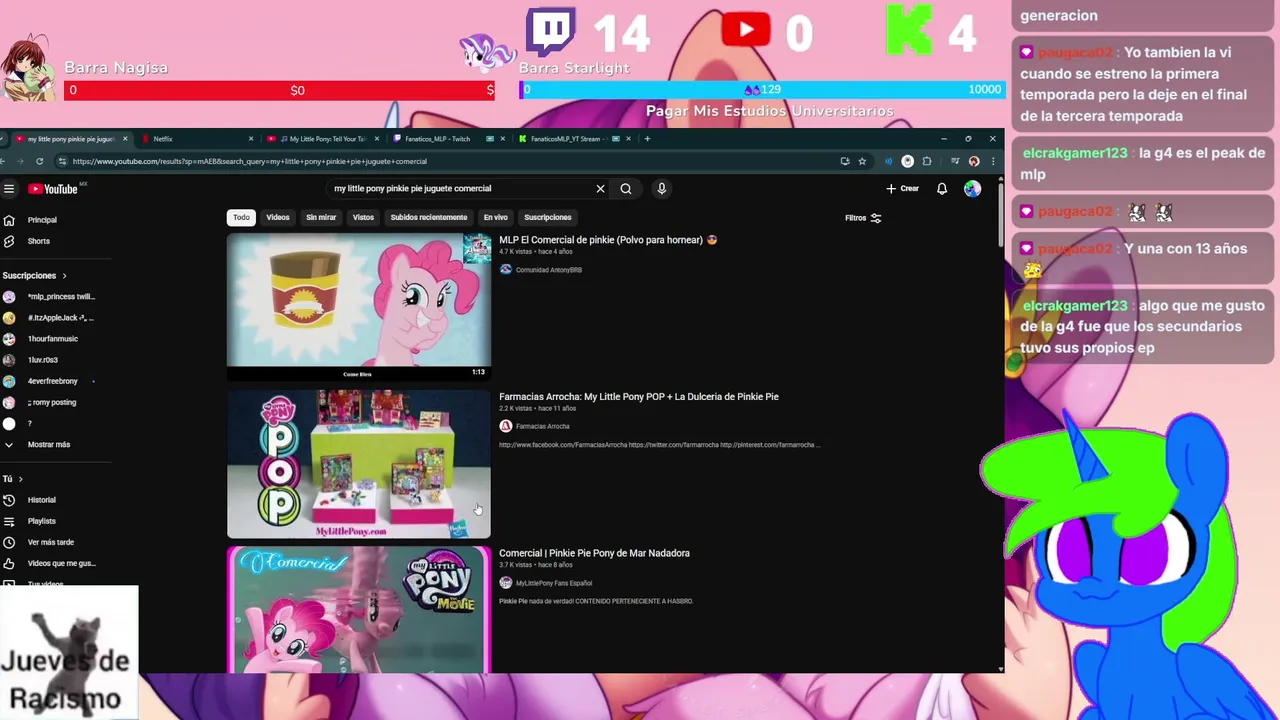Viewport: 1280px width, 720px height.
Task: Open YouTube notifications bell
Action: (x=942, y=189)
